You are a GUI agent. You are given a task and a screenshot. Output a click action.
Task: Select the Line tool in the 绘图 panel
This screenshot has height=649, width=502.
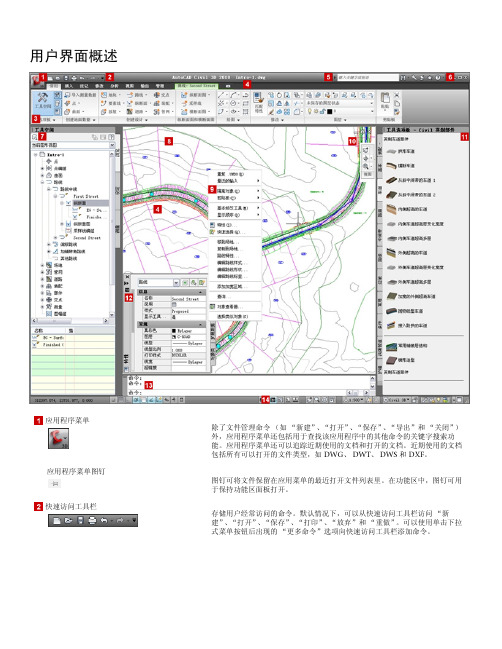coord(221,95)
